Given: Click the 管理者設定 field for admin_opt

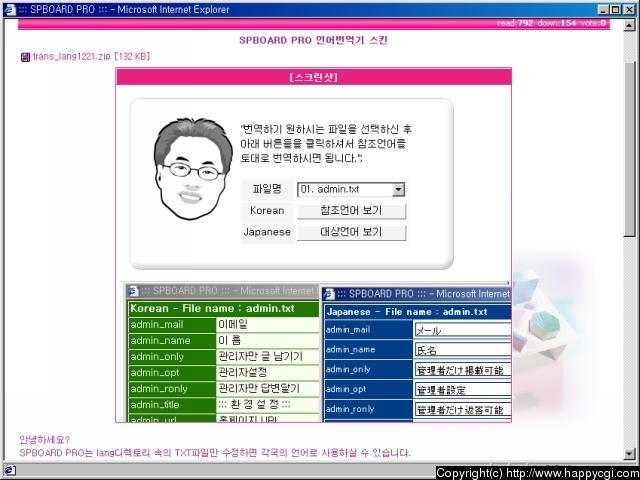Looking at the screenshot, I should (462, 390).
